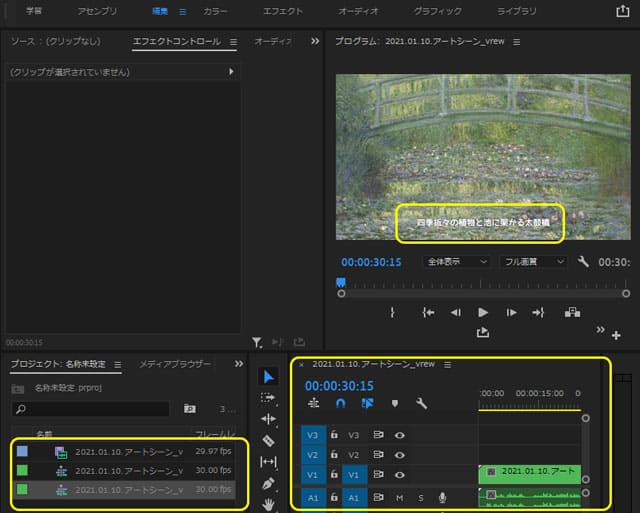640x513 pixels.
Task: Toggle V3 sync lock
Action: click(378, 435)
